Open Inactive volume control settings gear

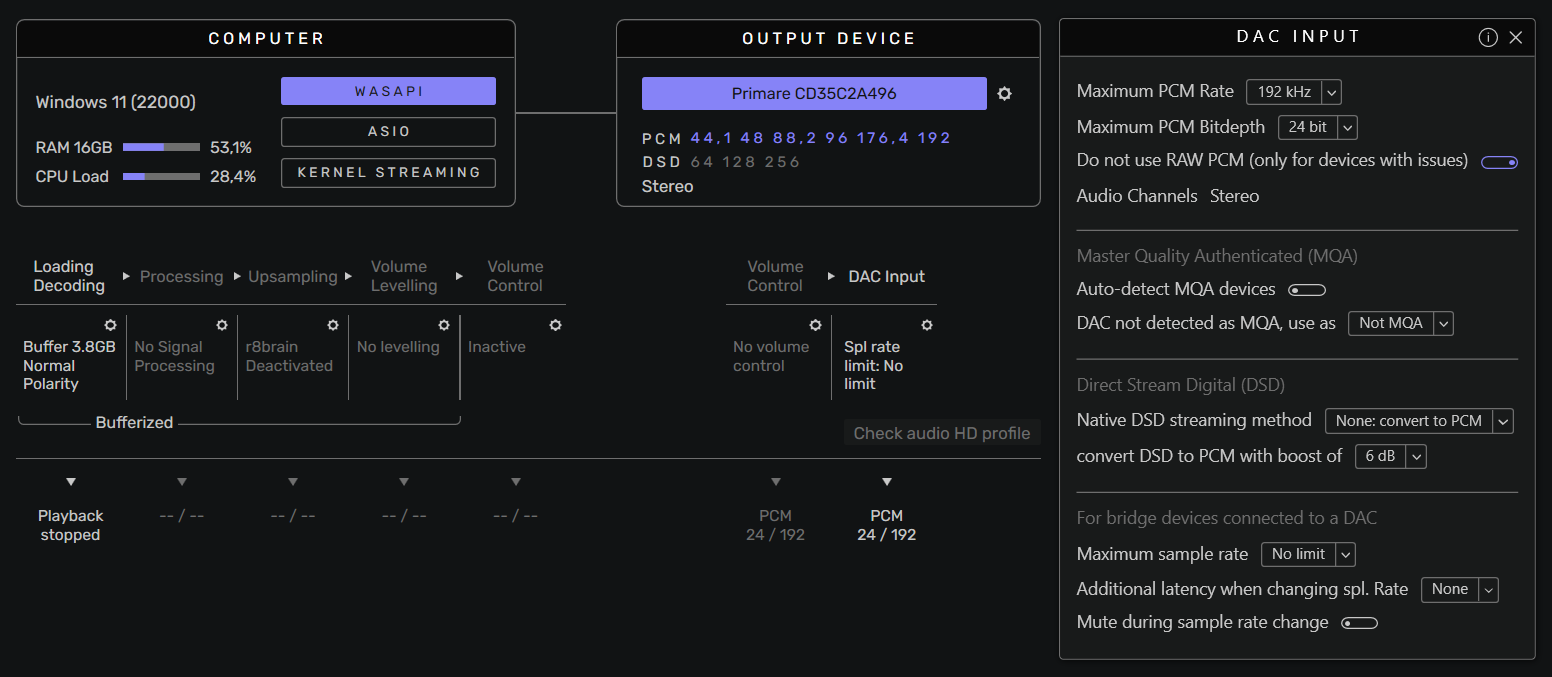(556, 325)
